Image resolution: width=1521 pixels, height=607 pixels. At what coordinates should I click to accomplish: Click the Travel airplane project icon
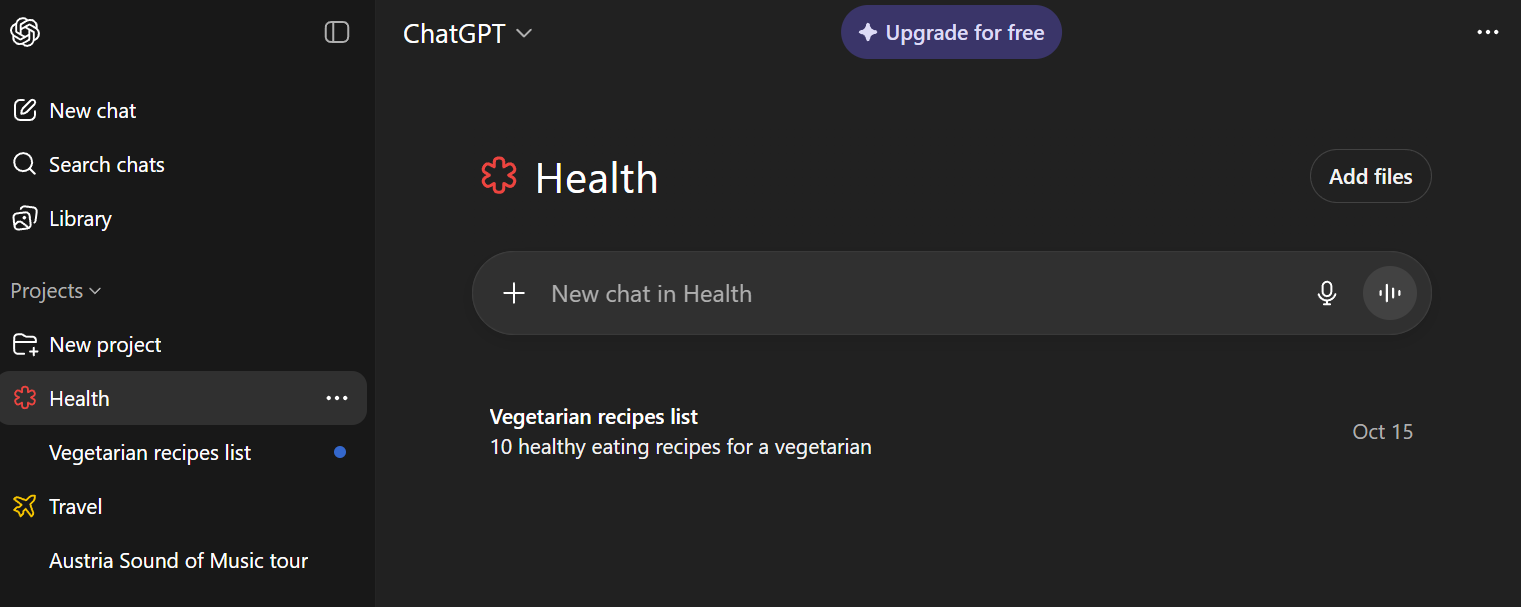[25, 506]
